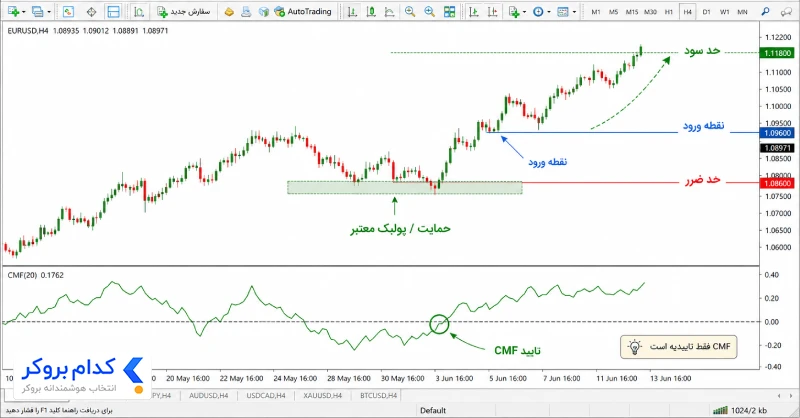This screenshot has height=418, width=800.
Task: Select the M15 timeframe
Action: point(632,12)
